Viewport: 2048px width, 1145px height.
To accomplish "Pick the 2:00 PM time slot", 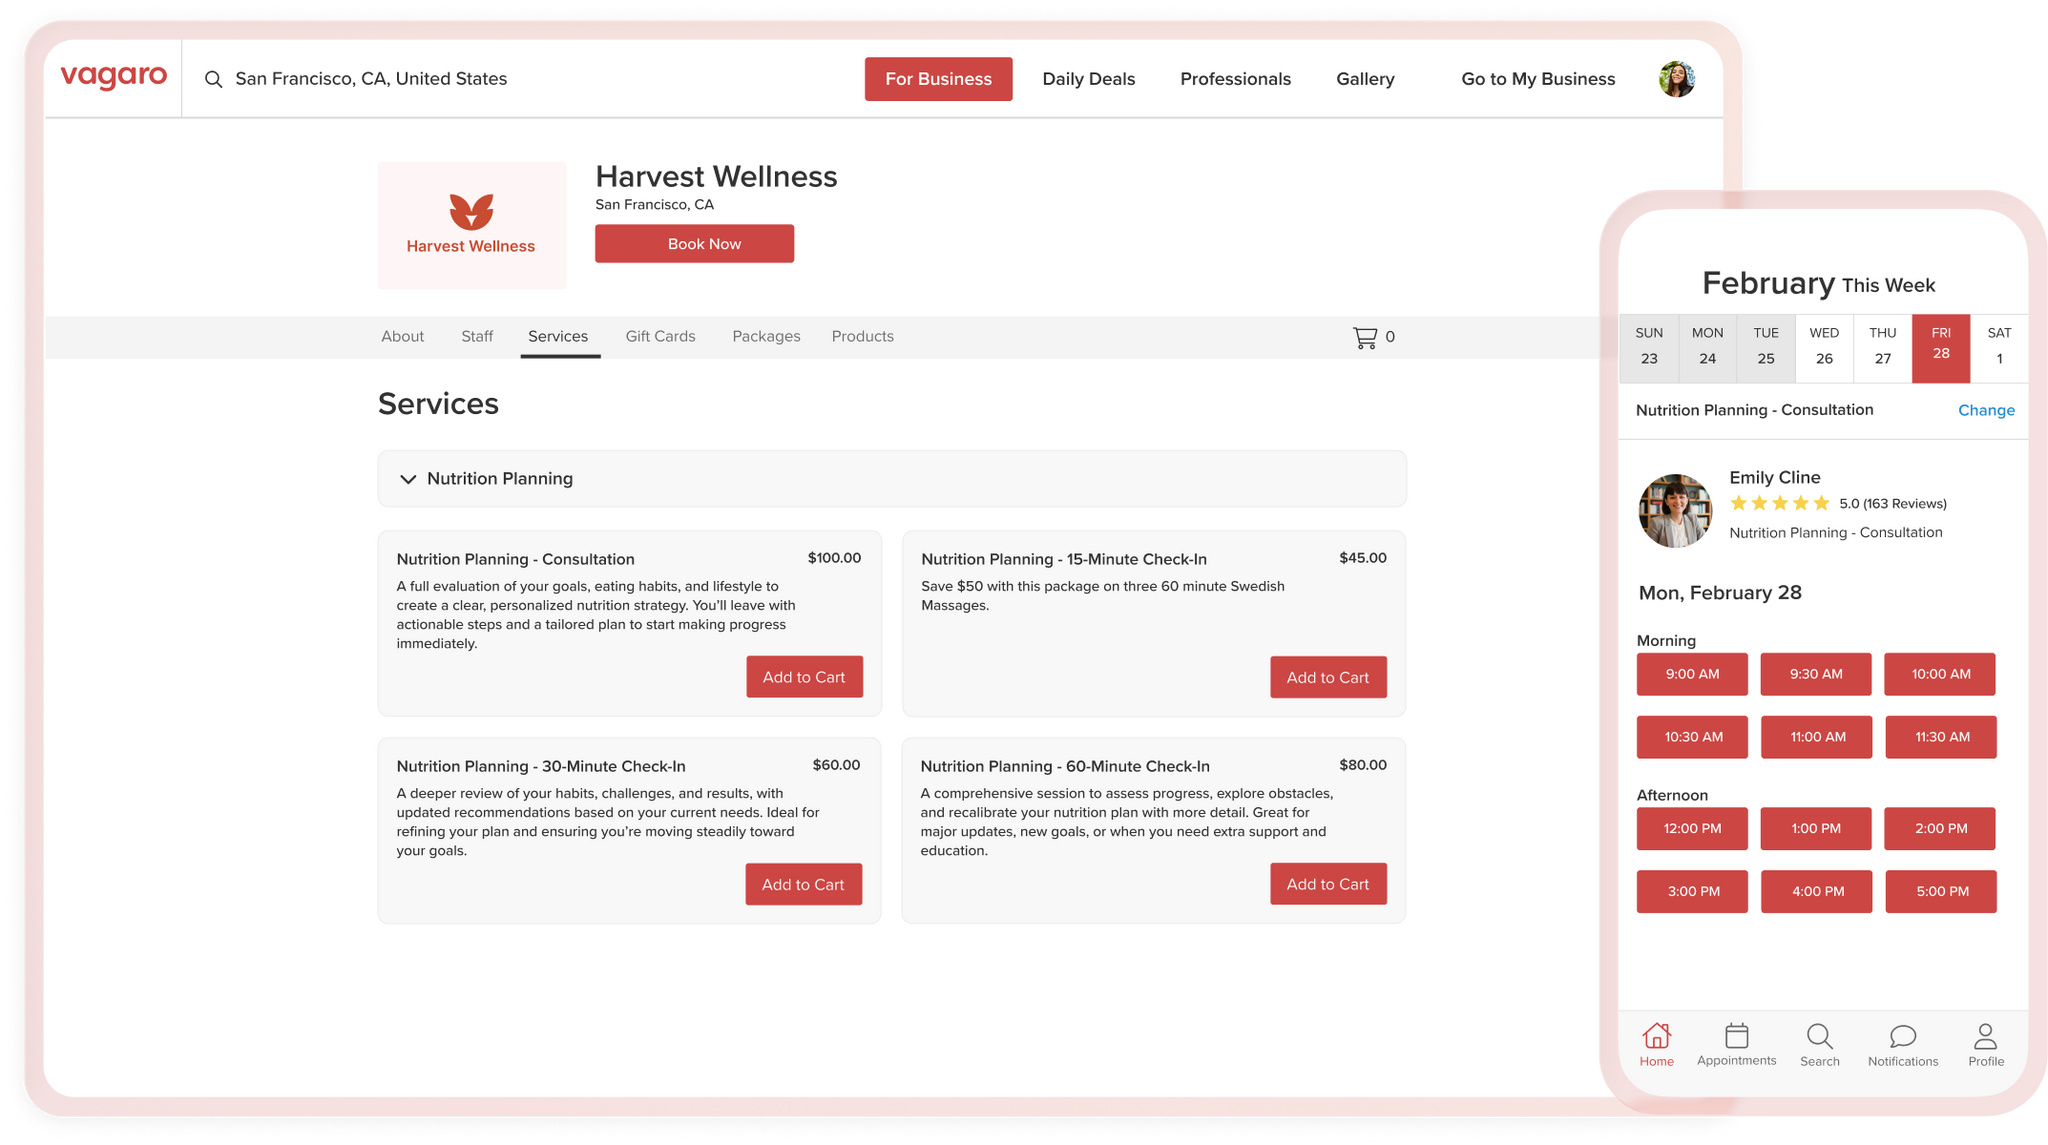I will tap(1940, 829).
